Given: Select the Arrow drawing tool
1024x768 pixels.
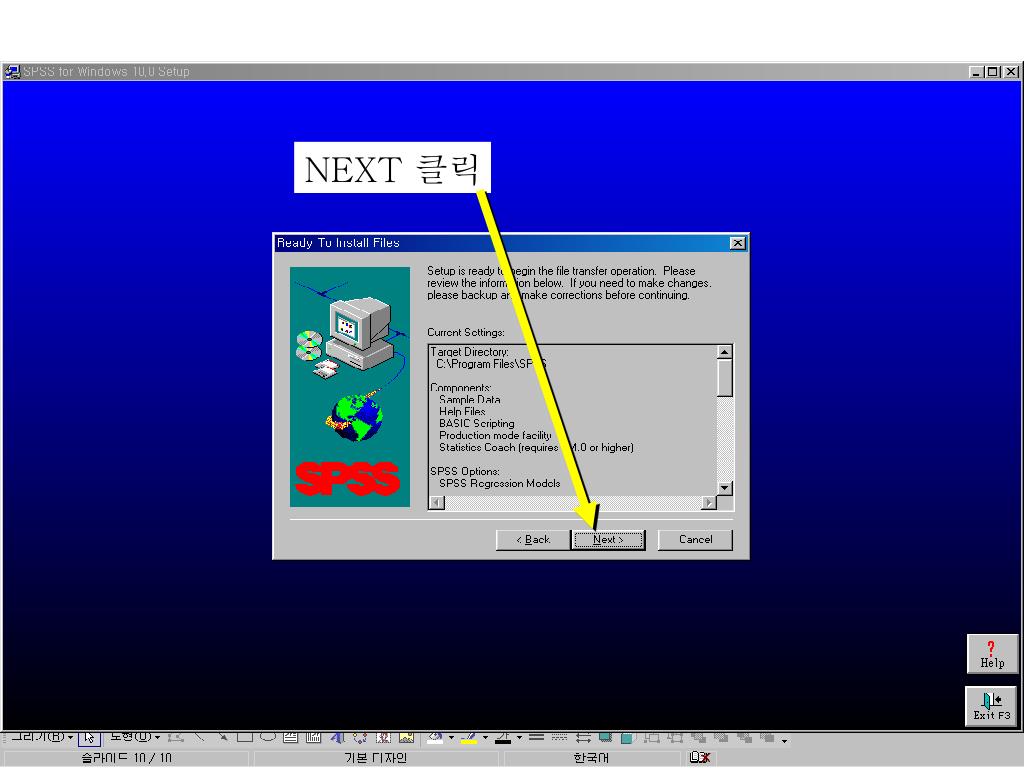Looking at the screenshot, I should [x=223, y=737].
